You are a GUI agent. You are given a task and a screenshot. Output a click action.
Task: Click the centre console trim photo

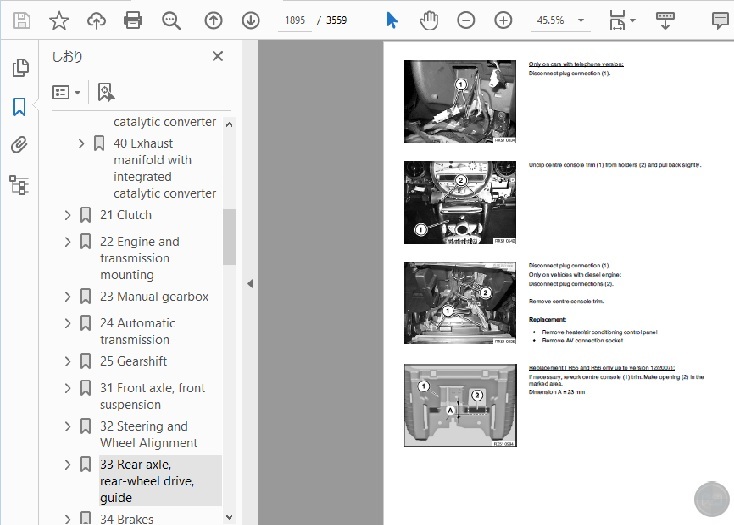tap(460, 203)
